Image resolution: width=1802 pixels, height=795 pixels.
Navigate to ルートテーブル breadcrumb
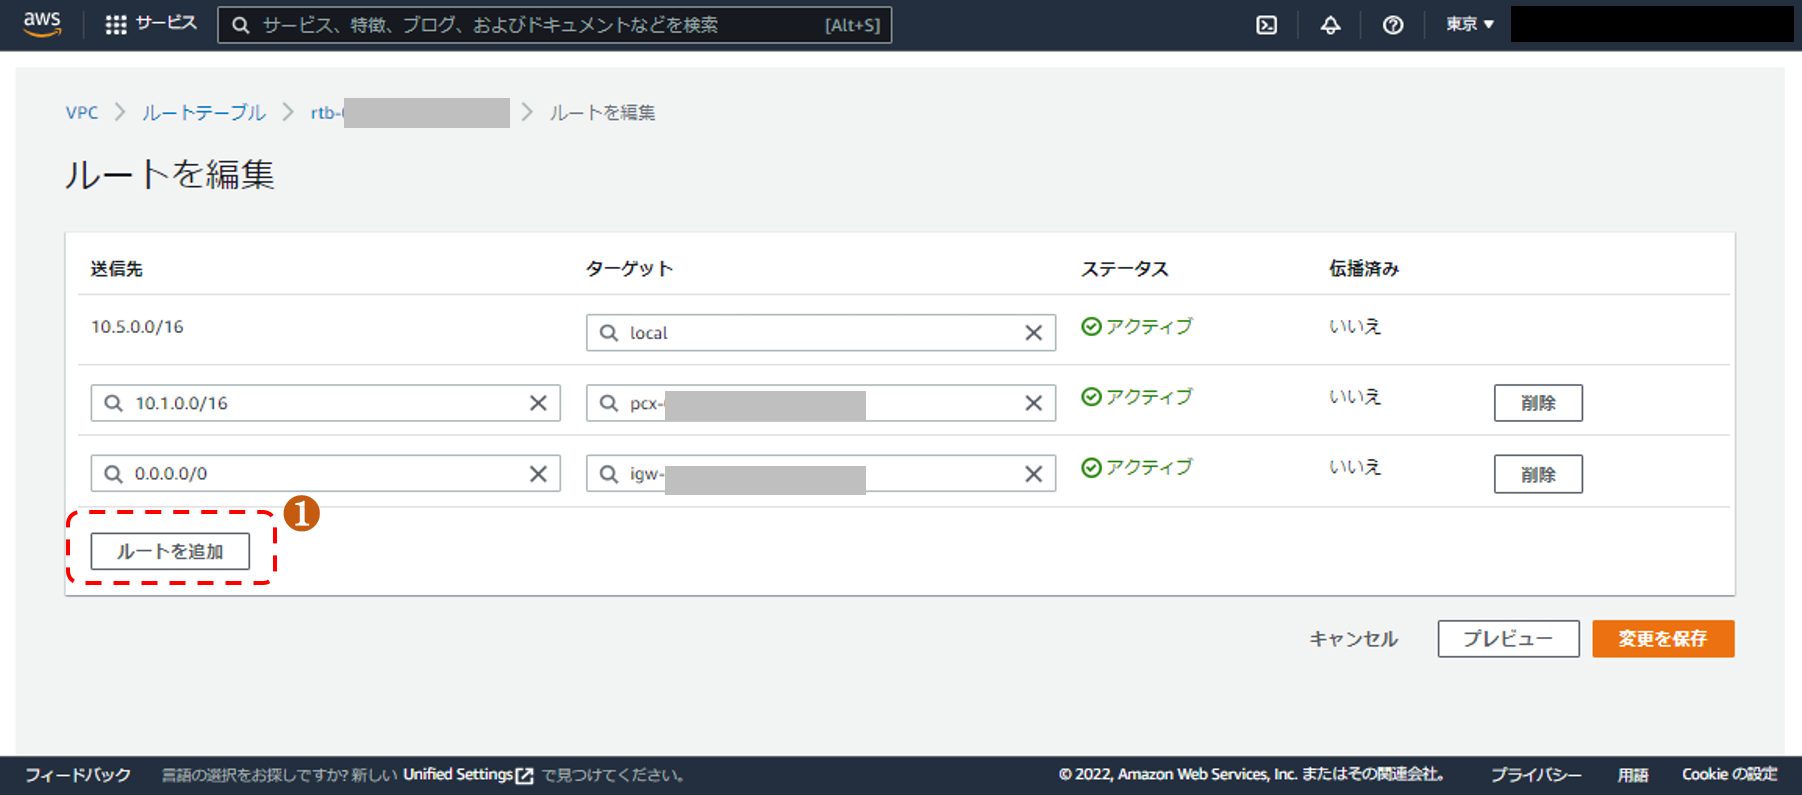coord(204,113)
